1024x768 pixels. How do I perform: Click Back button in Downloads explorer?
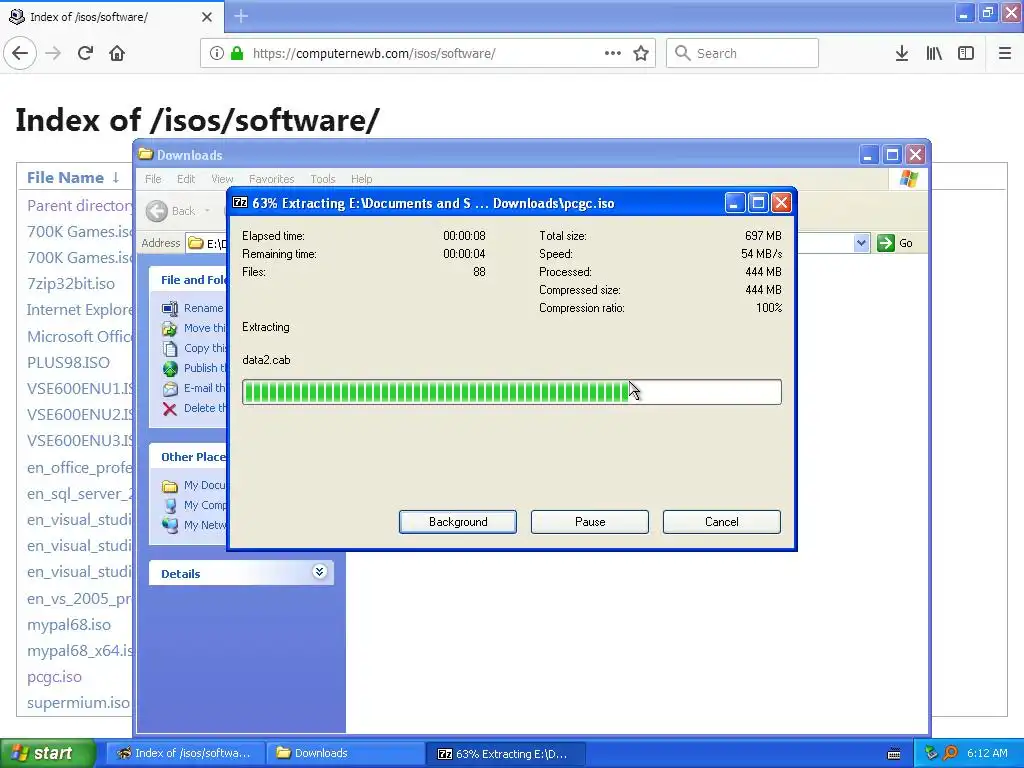[170, 211]
